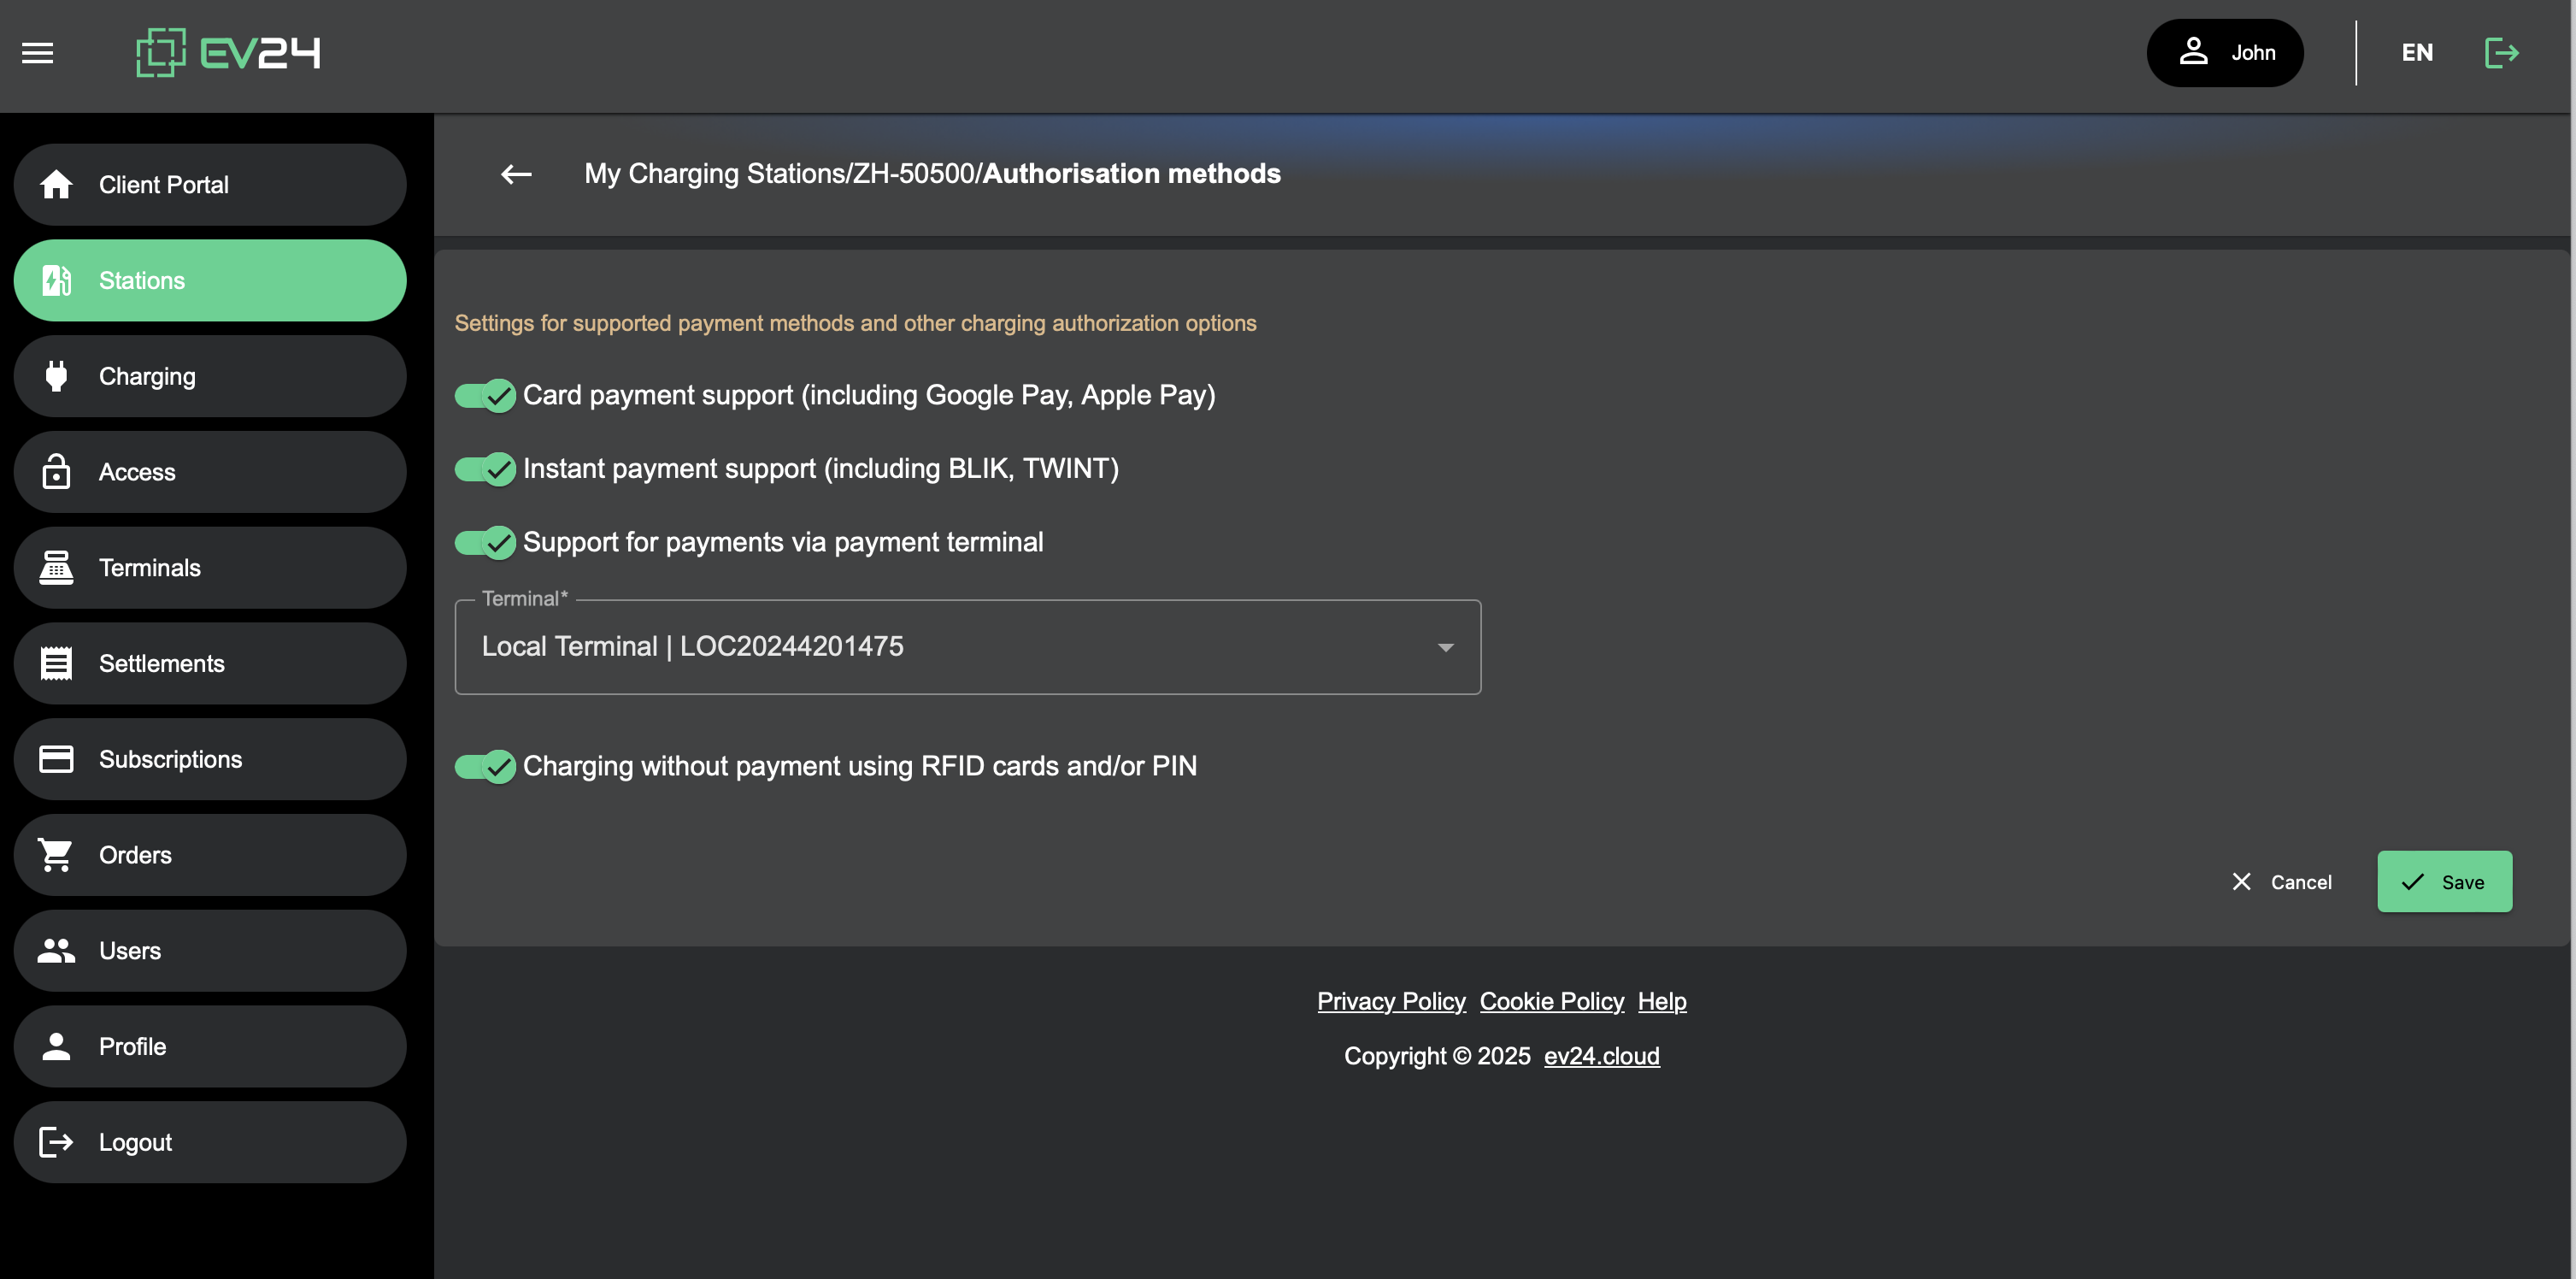
Task: Click the EV24 logo
Action: (x=228, y=52)
